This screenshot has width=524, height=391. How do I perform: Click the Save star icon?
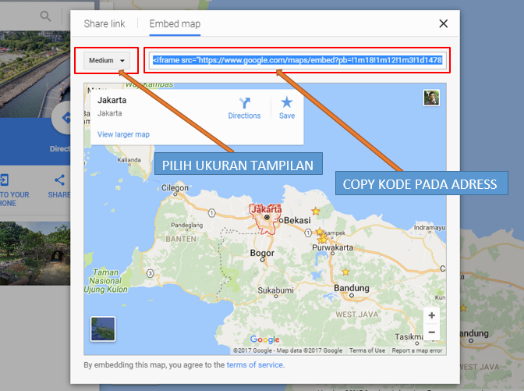pos(287,102)
